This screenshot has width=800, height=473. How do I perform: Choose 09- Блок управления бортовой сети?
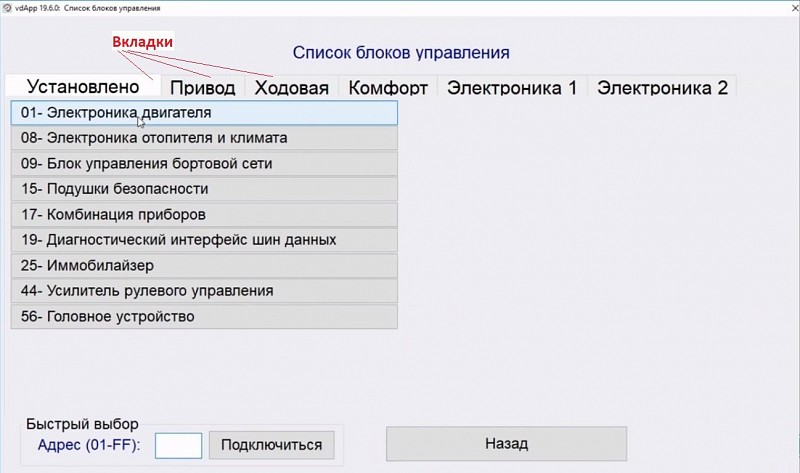[x=204, y=163]
